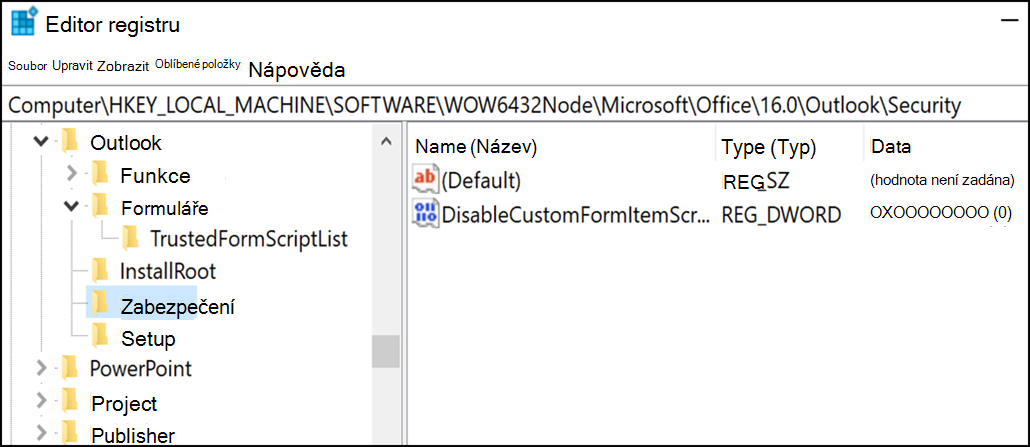Expand the Funkce tree node
Image resolution: width=1030 pixels, height=447 pixels.
coord(72,175)
